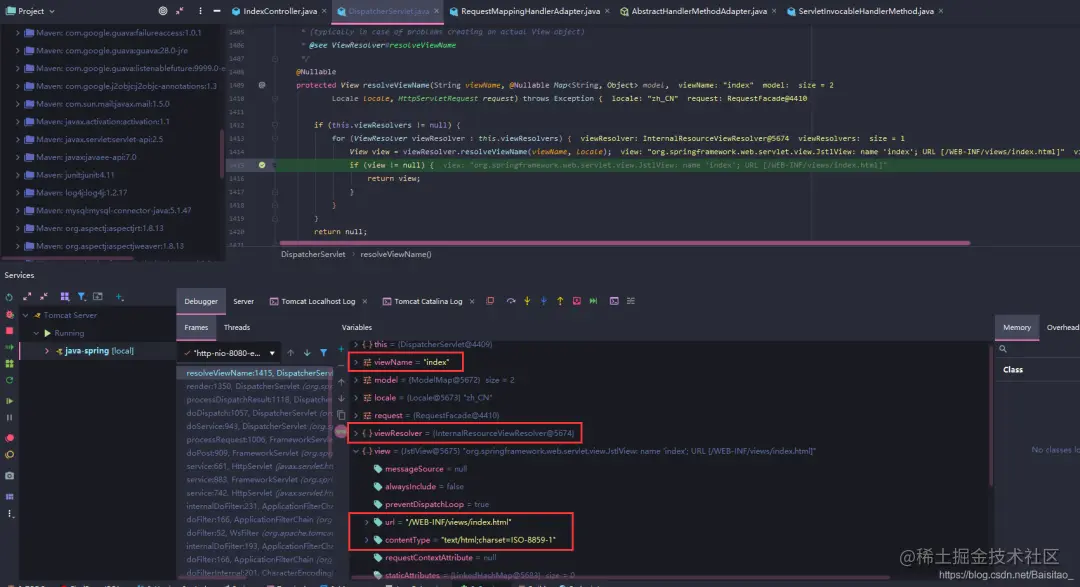Collapse Tomcat Server node
Image resolution: width=1080 pixels, height=587 pixels.
[25, 315]
